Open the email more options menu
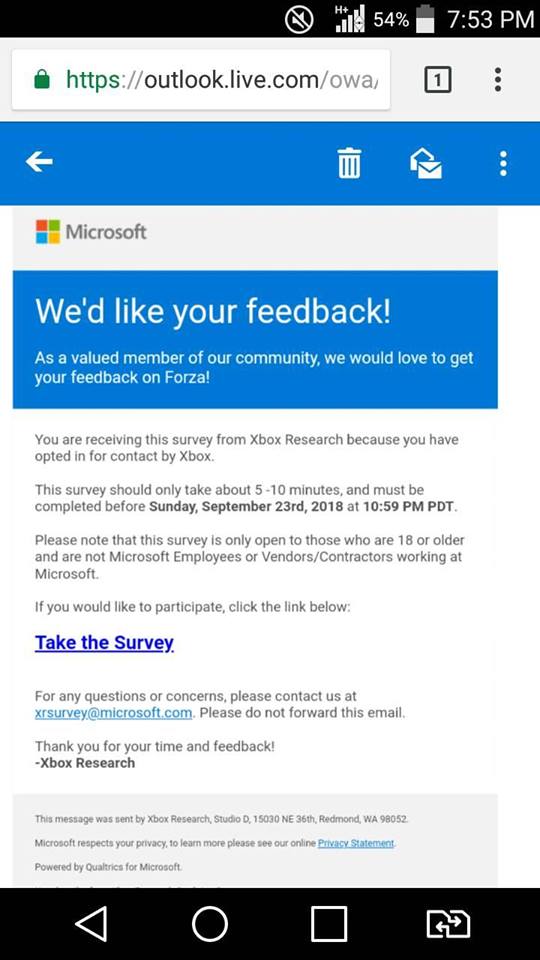The height and width of the screenshot is (960, 540). tap(503, 163)
